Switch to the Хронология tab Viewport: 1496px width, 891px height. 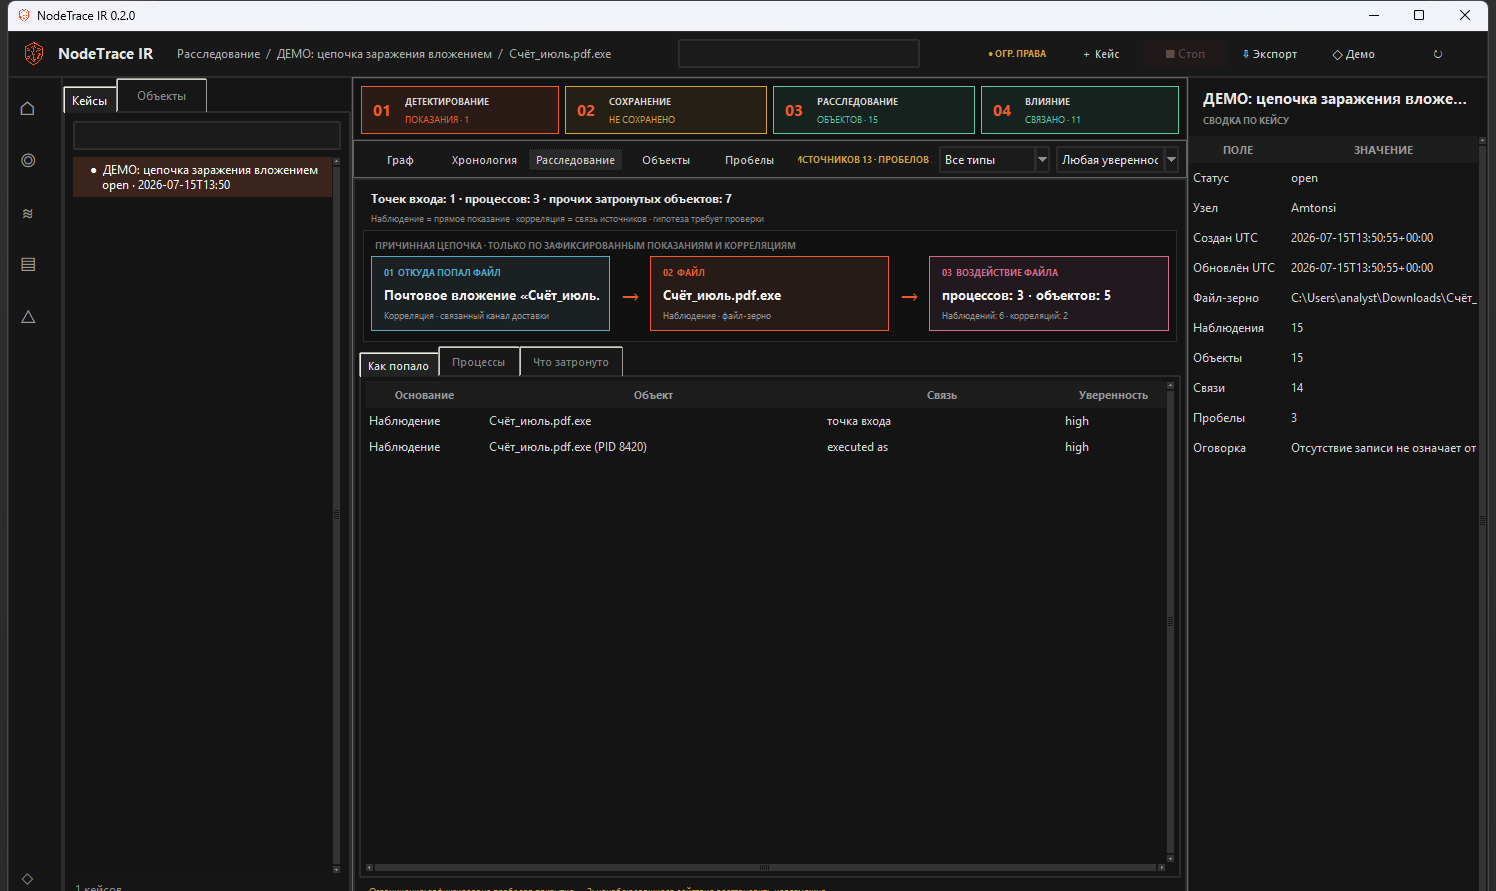pos(484,160)
